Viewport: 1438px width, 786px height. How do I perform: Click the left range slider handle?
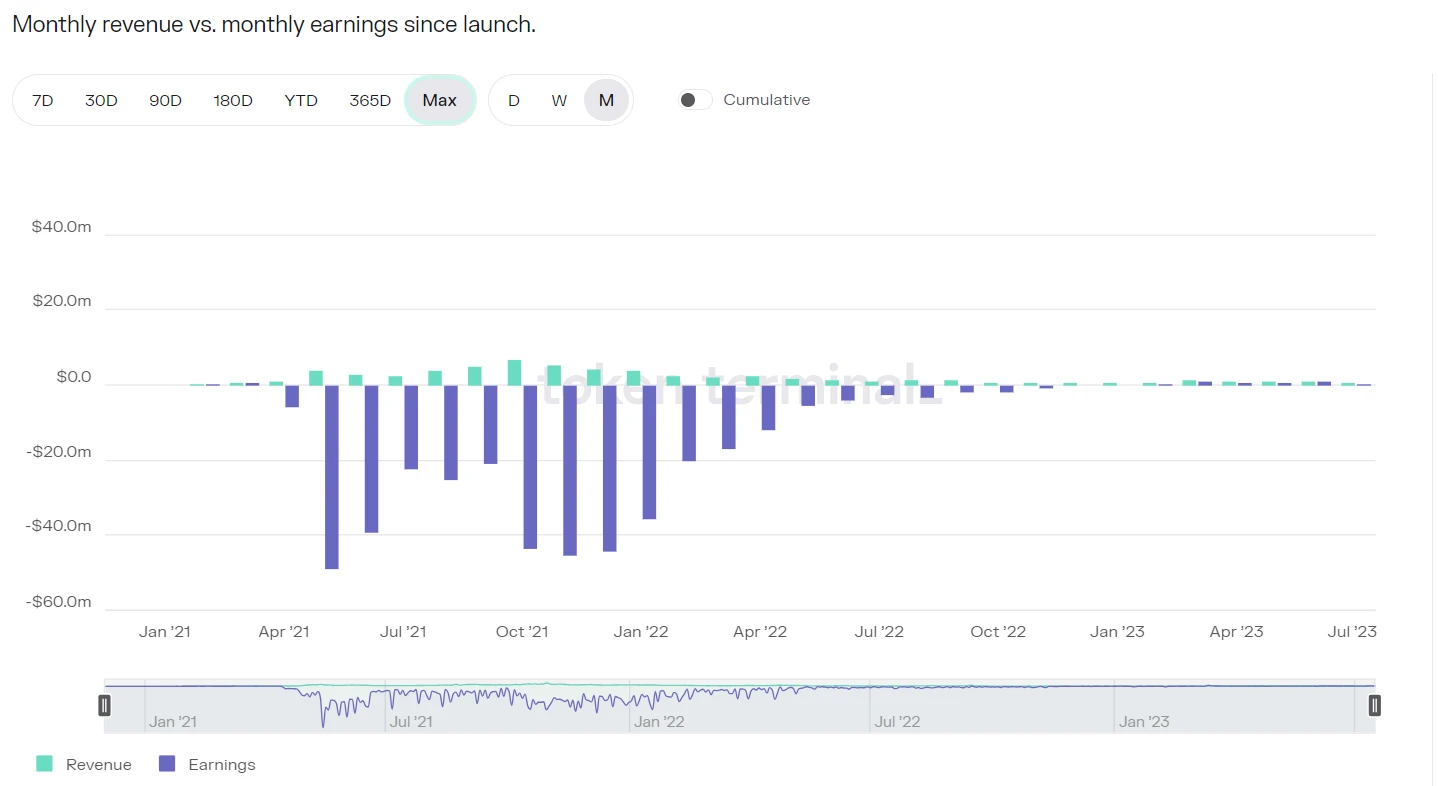click(104, 705)
